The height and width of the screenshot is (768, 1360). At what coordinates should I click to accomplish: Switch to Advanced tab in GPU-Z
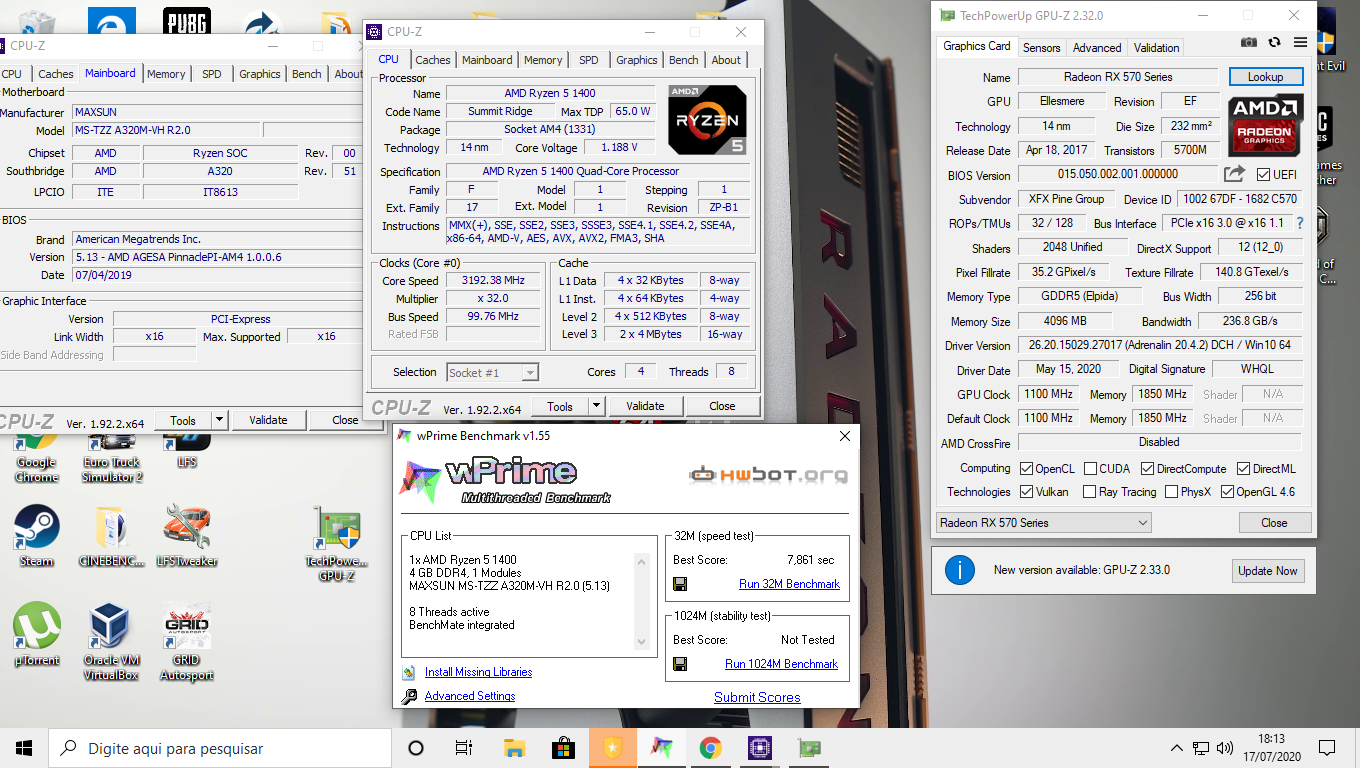(1097, 47)
